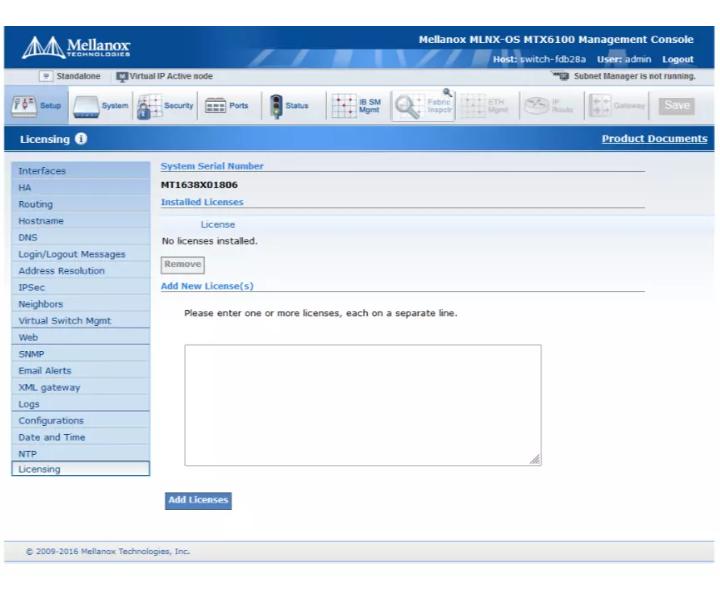The height and width of the screenshot is (600, 720).
Task: Open the IPSec sidebar page
Action: [80, 287]
